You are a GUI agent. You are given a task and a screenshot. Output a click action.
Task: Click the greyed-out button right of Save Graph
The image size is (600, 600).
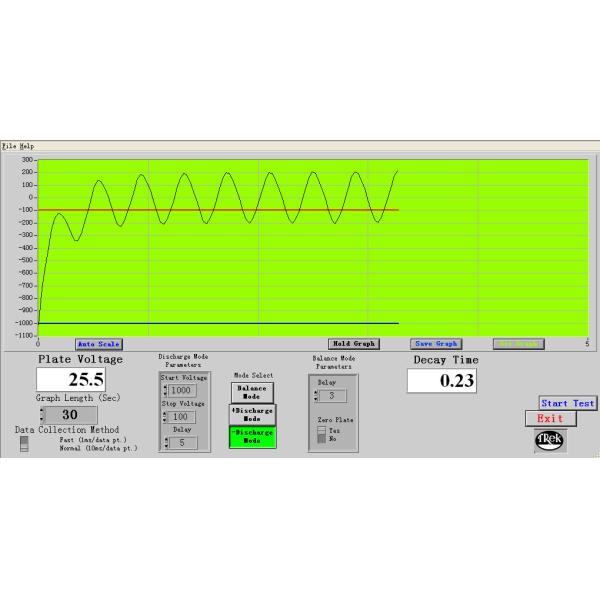pos(519,344)
